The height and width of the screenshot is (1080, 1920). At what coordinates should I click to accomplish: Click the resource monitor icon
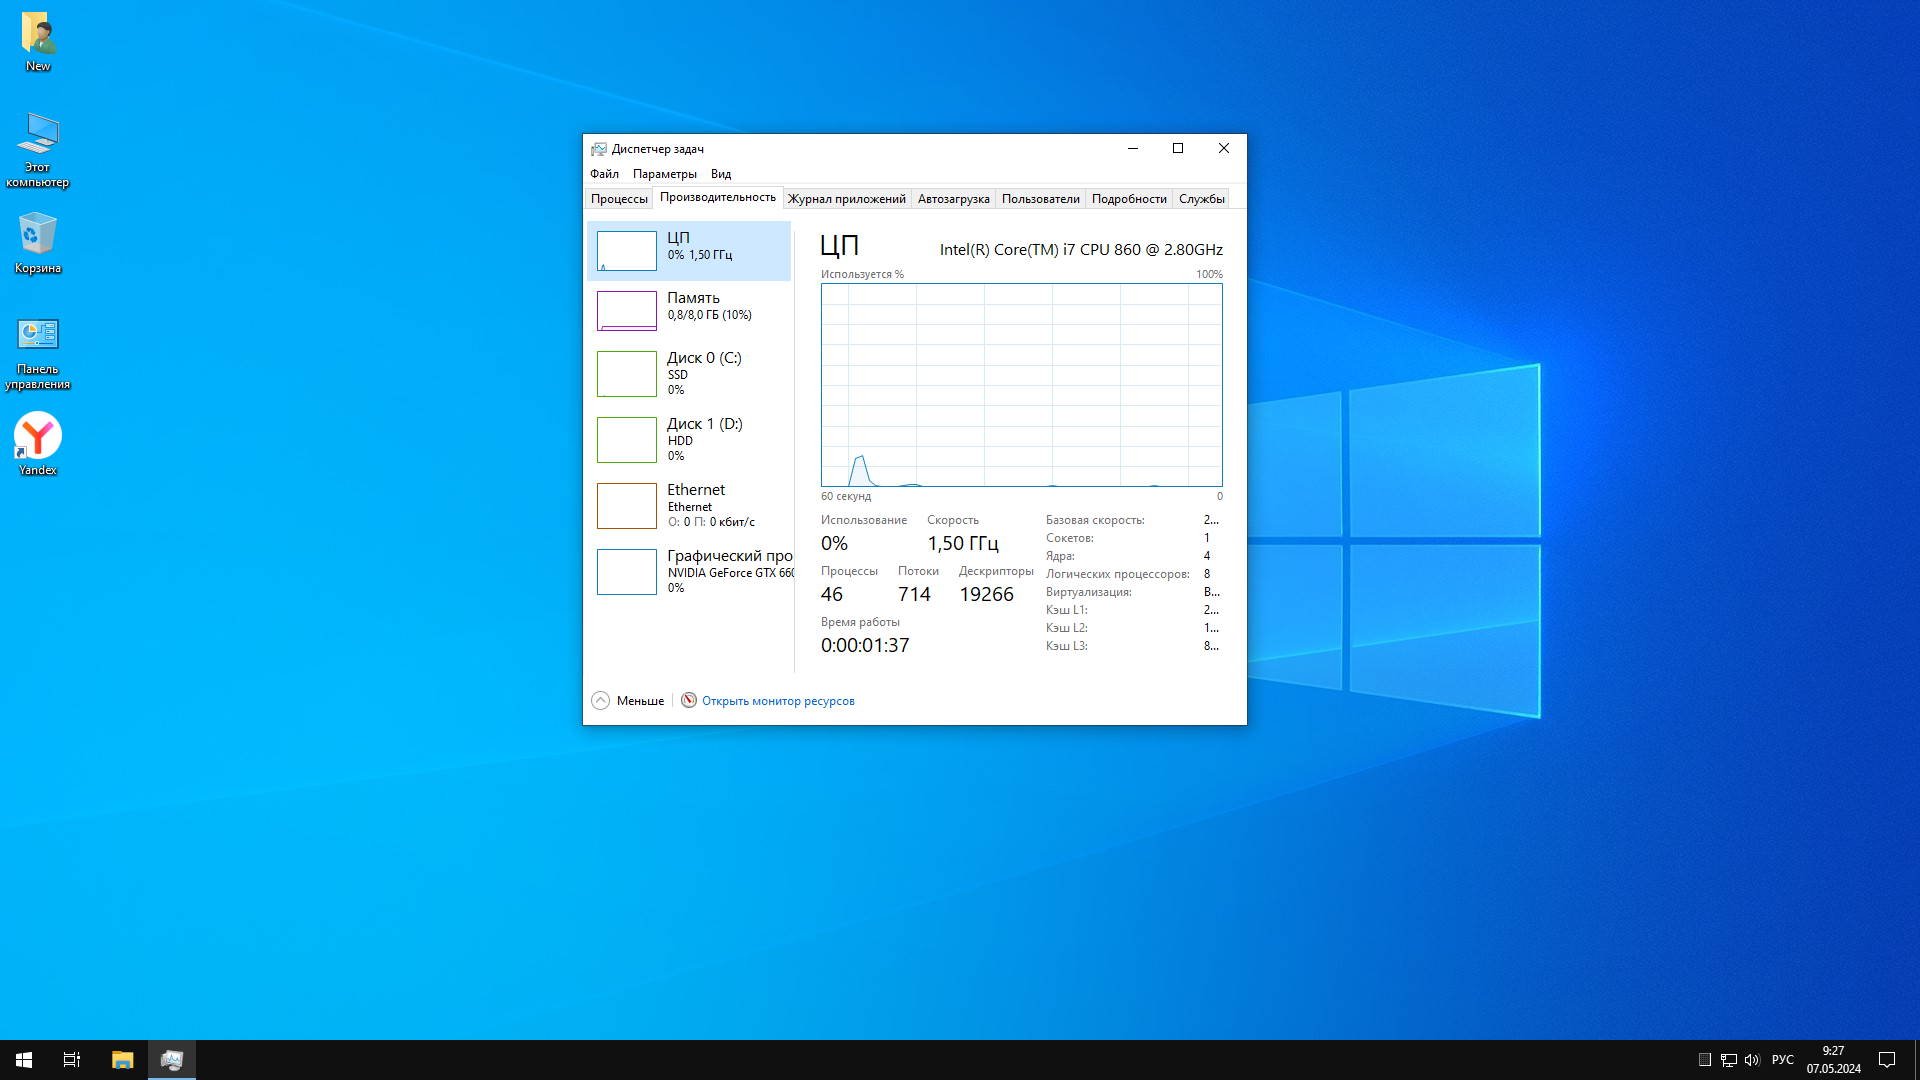[689, 701]
